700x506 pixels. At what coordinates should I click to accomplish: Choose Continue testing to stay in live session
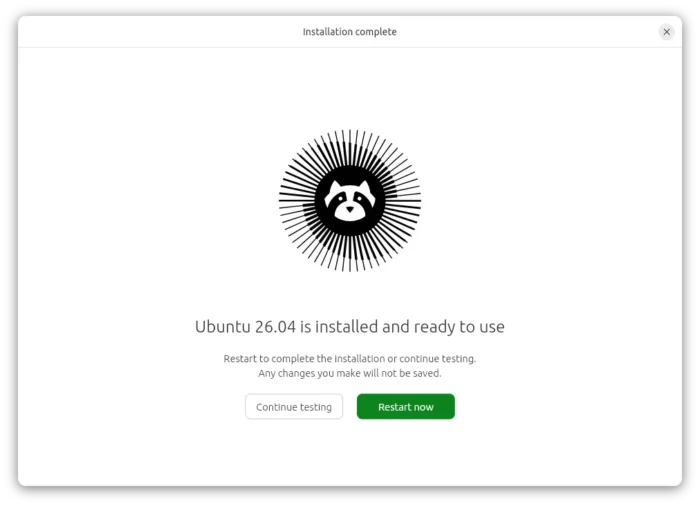(x=294, y=406)
